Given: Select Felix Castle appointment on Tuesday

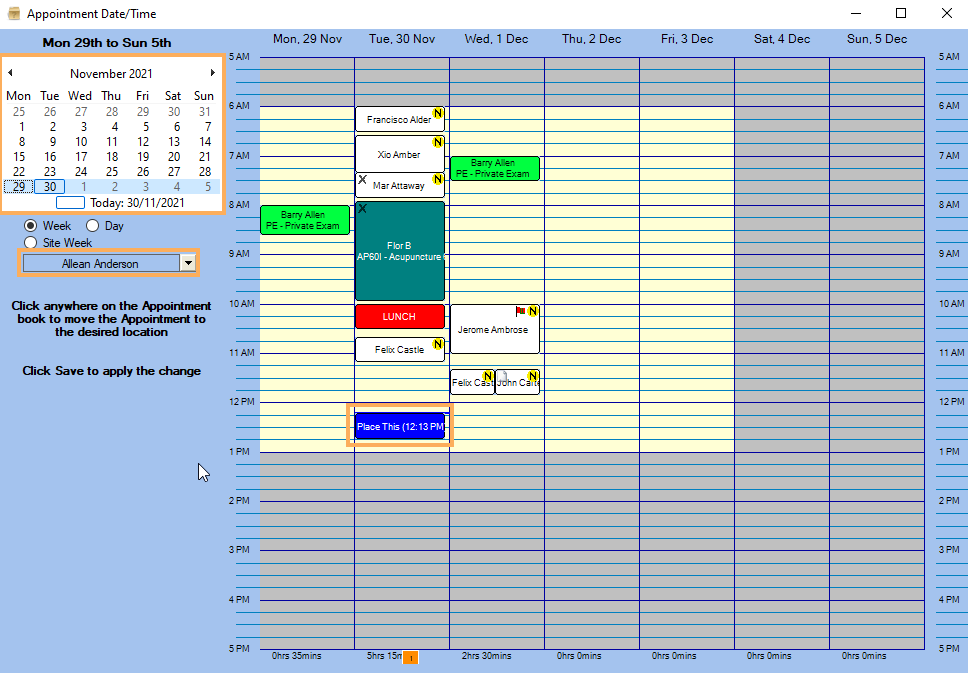Looking at the screenshot, I should pos(399,349).
